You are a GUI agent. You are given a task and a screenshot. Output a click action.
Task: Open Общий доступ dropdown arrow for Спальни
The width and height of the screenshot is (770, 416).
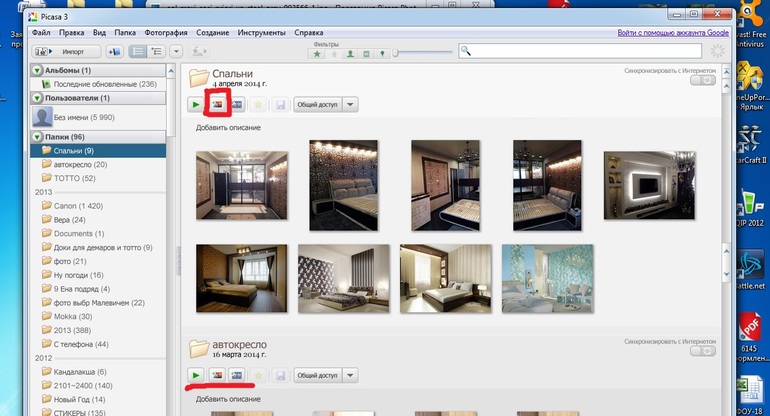coord(350,104)
